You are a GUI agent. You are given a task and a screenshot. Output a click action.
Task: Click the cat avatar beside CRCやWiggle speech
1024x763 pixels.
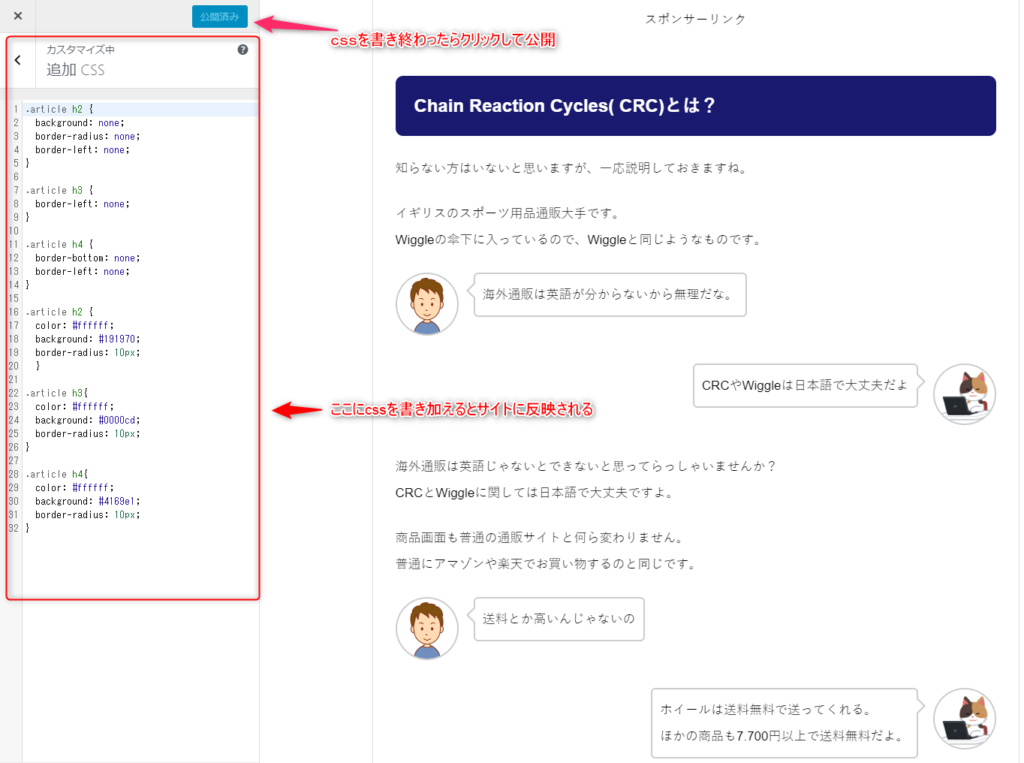point(965,394)
